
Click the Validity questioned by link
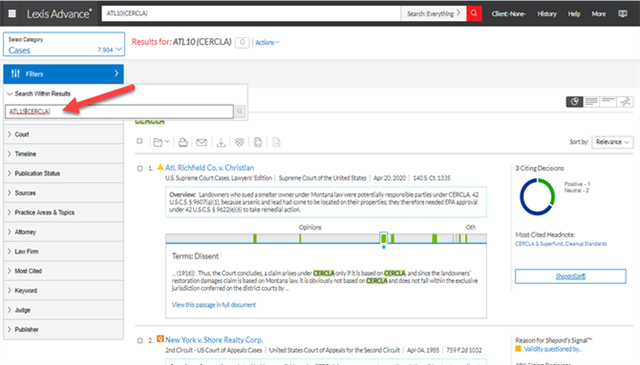553,349
